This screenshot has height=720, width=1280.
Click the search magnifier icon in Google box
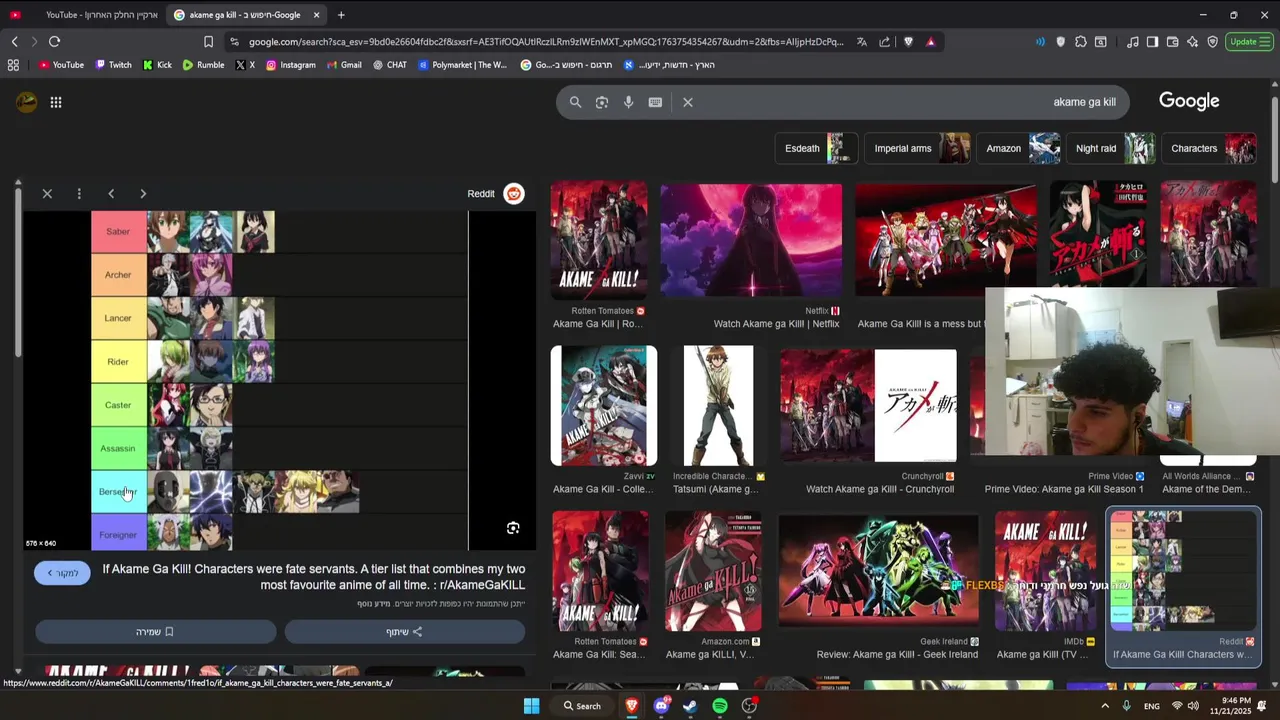pyautogui.click(x=575, y=102)
